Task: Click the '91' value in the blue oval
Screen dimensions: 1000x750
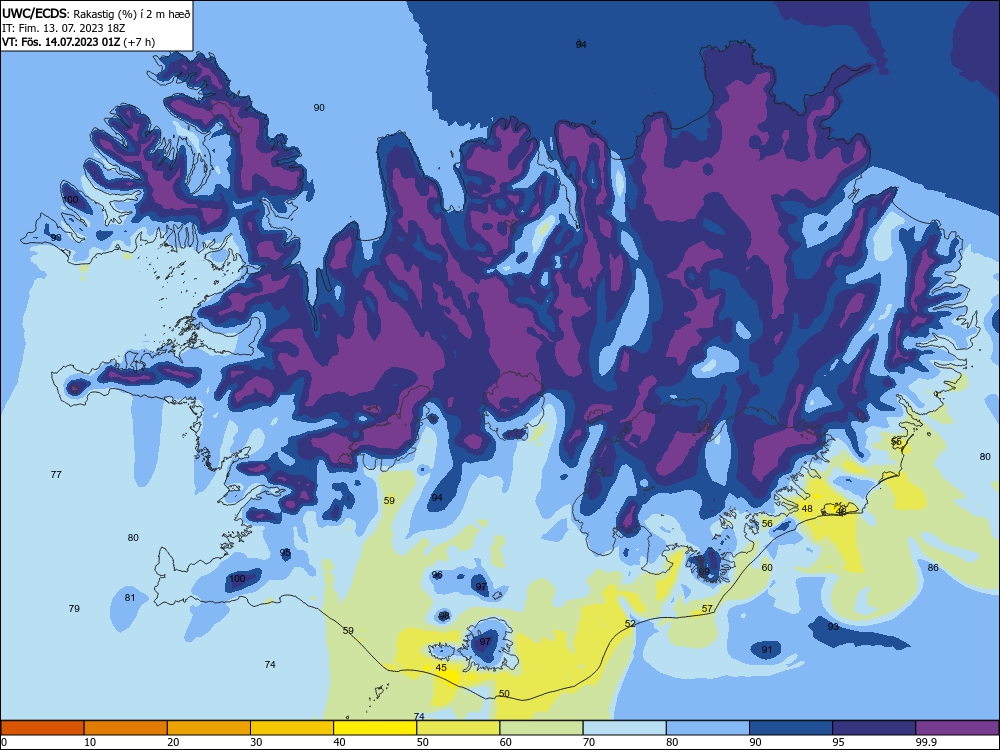Action: click(x=767, y=650)
